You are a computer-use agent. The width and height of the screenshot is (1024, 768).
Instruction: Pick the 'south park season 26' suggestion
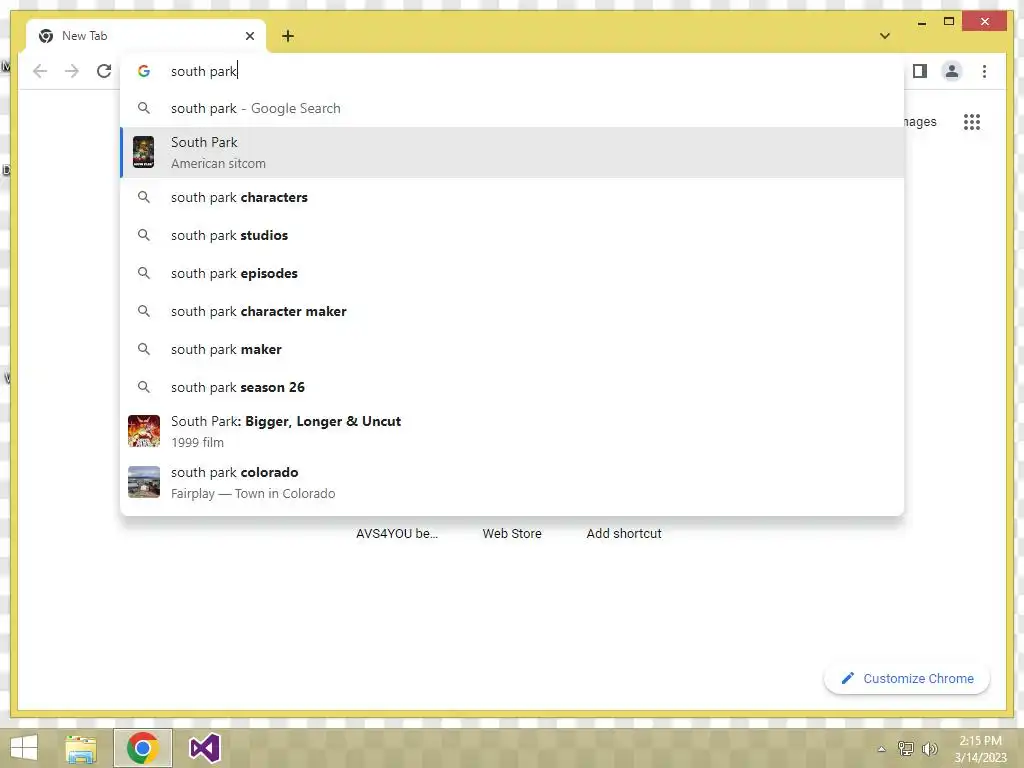click(512, 387)
